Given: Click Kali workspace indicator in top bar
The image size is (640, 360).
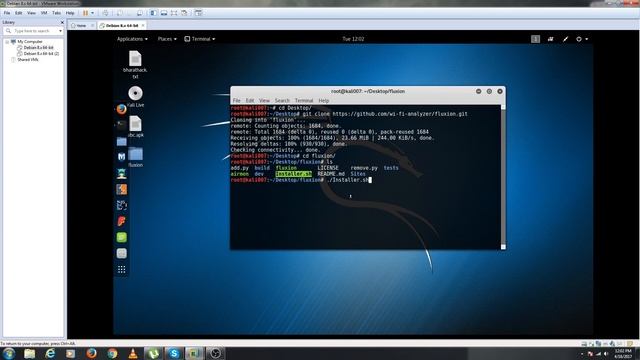Looking at the screenshot, I should (536, 39).
